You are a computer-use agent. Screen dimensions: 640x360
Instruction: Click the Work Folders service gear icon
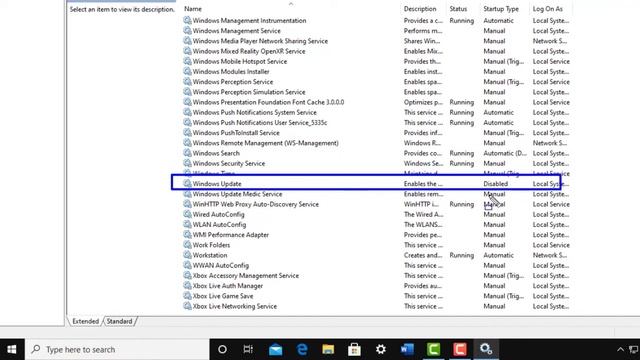click(x=187, y=244)
